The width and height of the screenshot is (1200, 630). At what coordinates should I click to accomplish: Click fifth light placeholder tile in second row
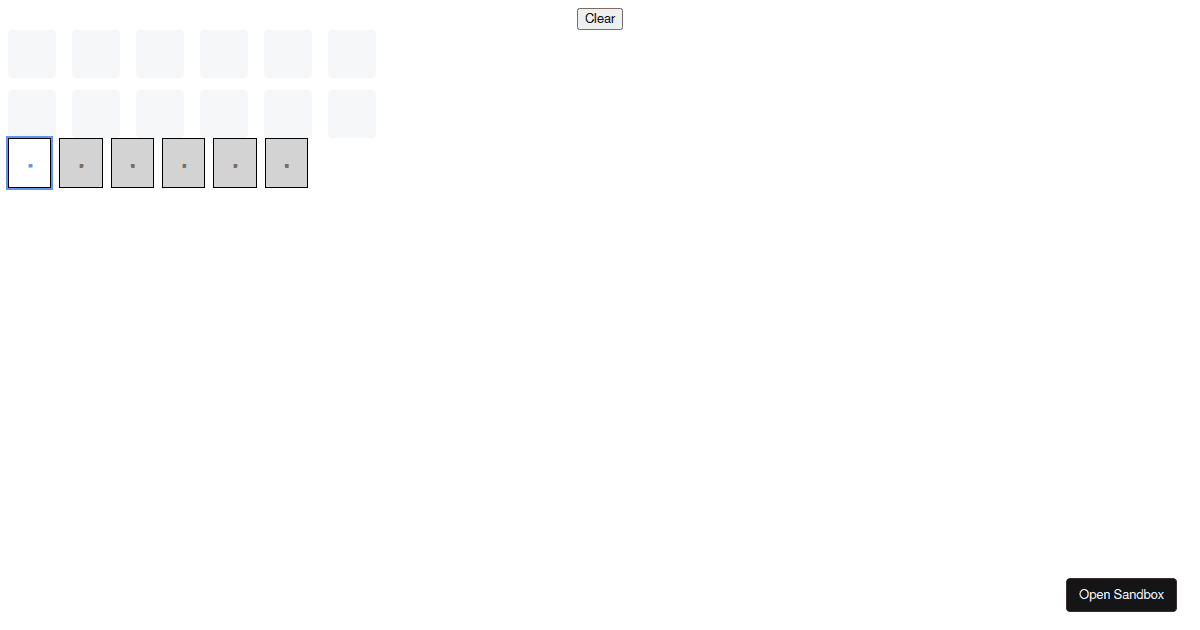(x=288, y=114)
